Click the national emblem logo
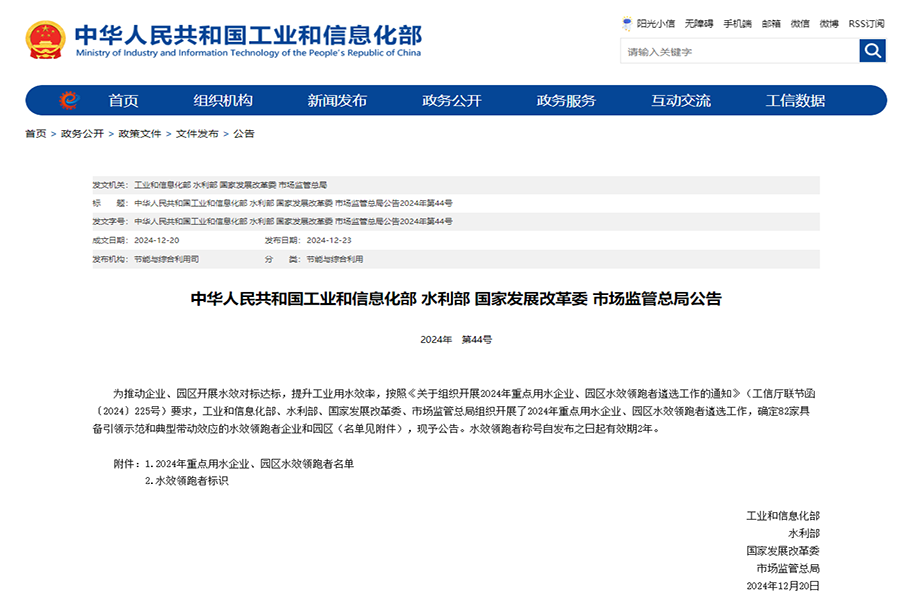This screenshot has width=900, height=600. coord(45,40)
